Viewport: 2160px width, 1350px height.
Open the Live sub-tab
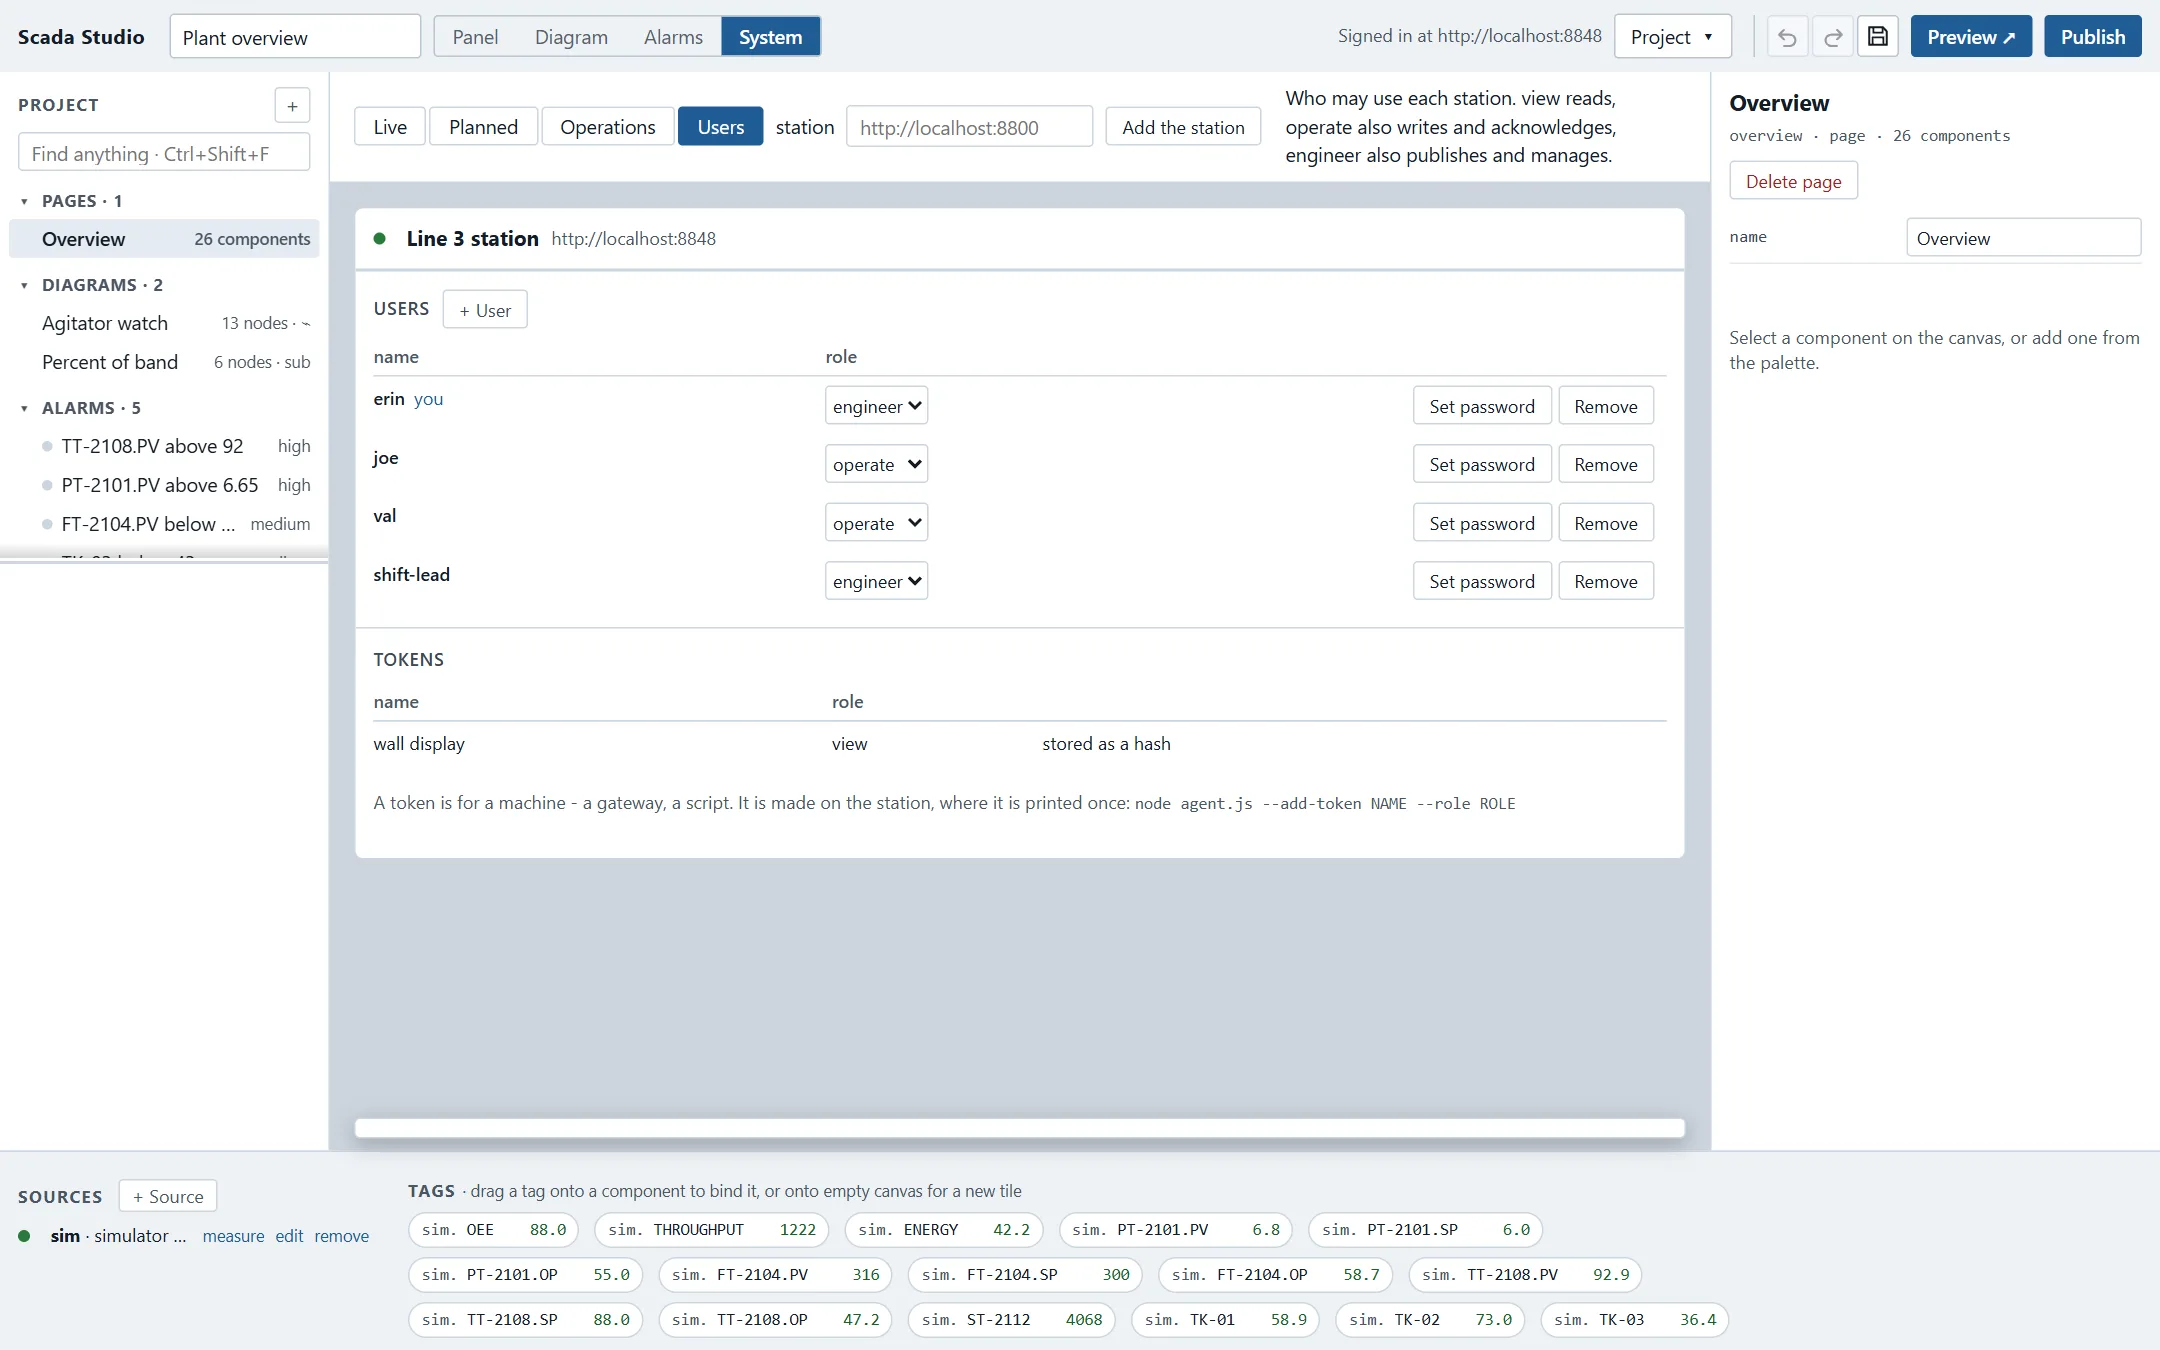[x=390, y=127]
